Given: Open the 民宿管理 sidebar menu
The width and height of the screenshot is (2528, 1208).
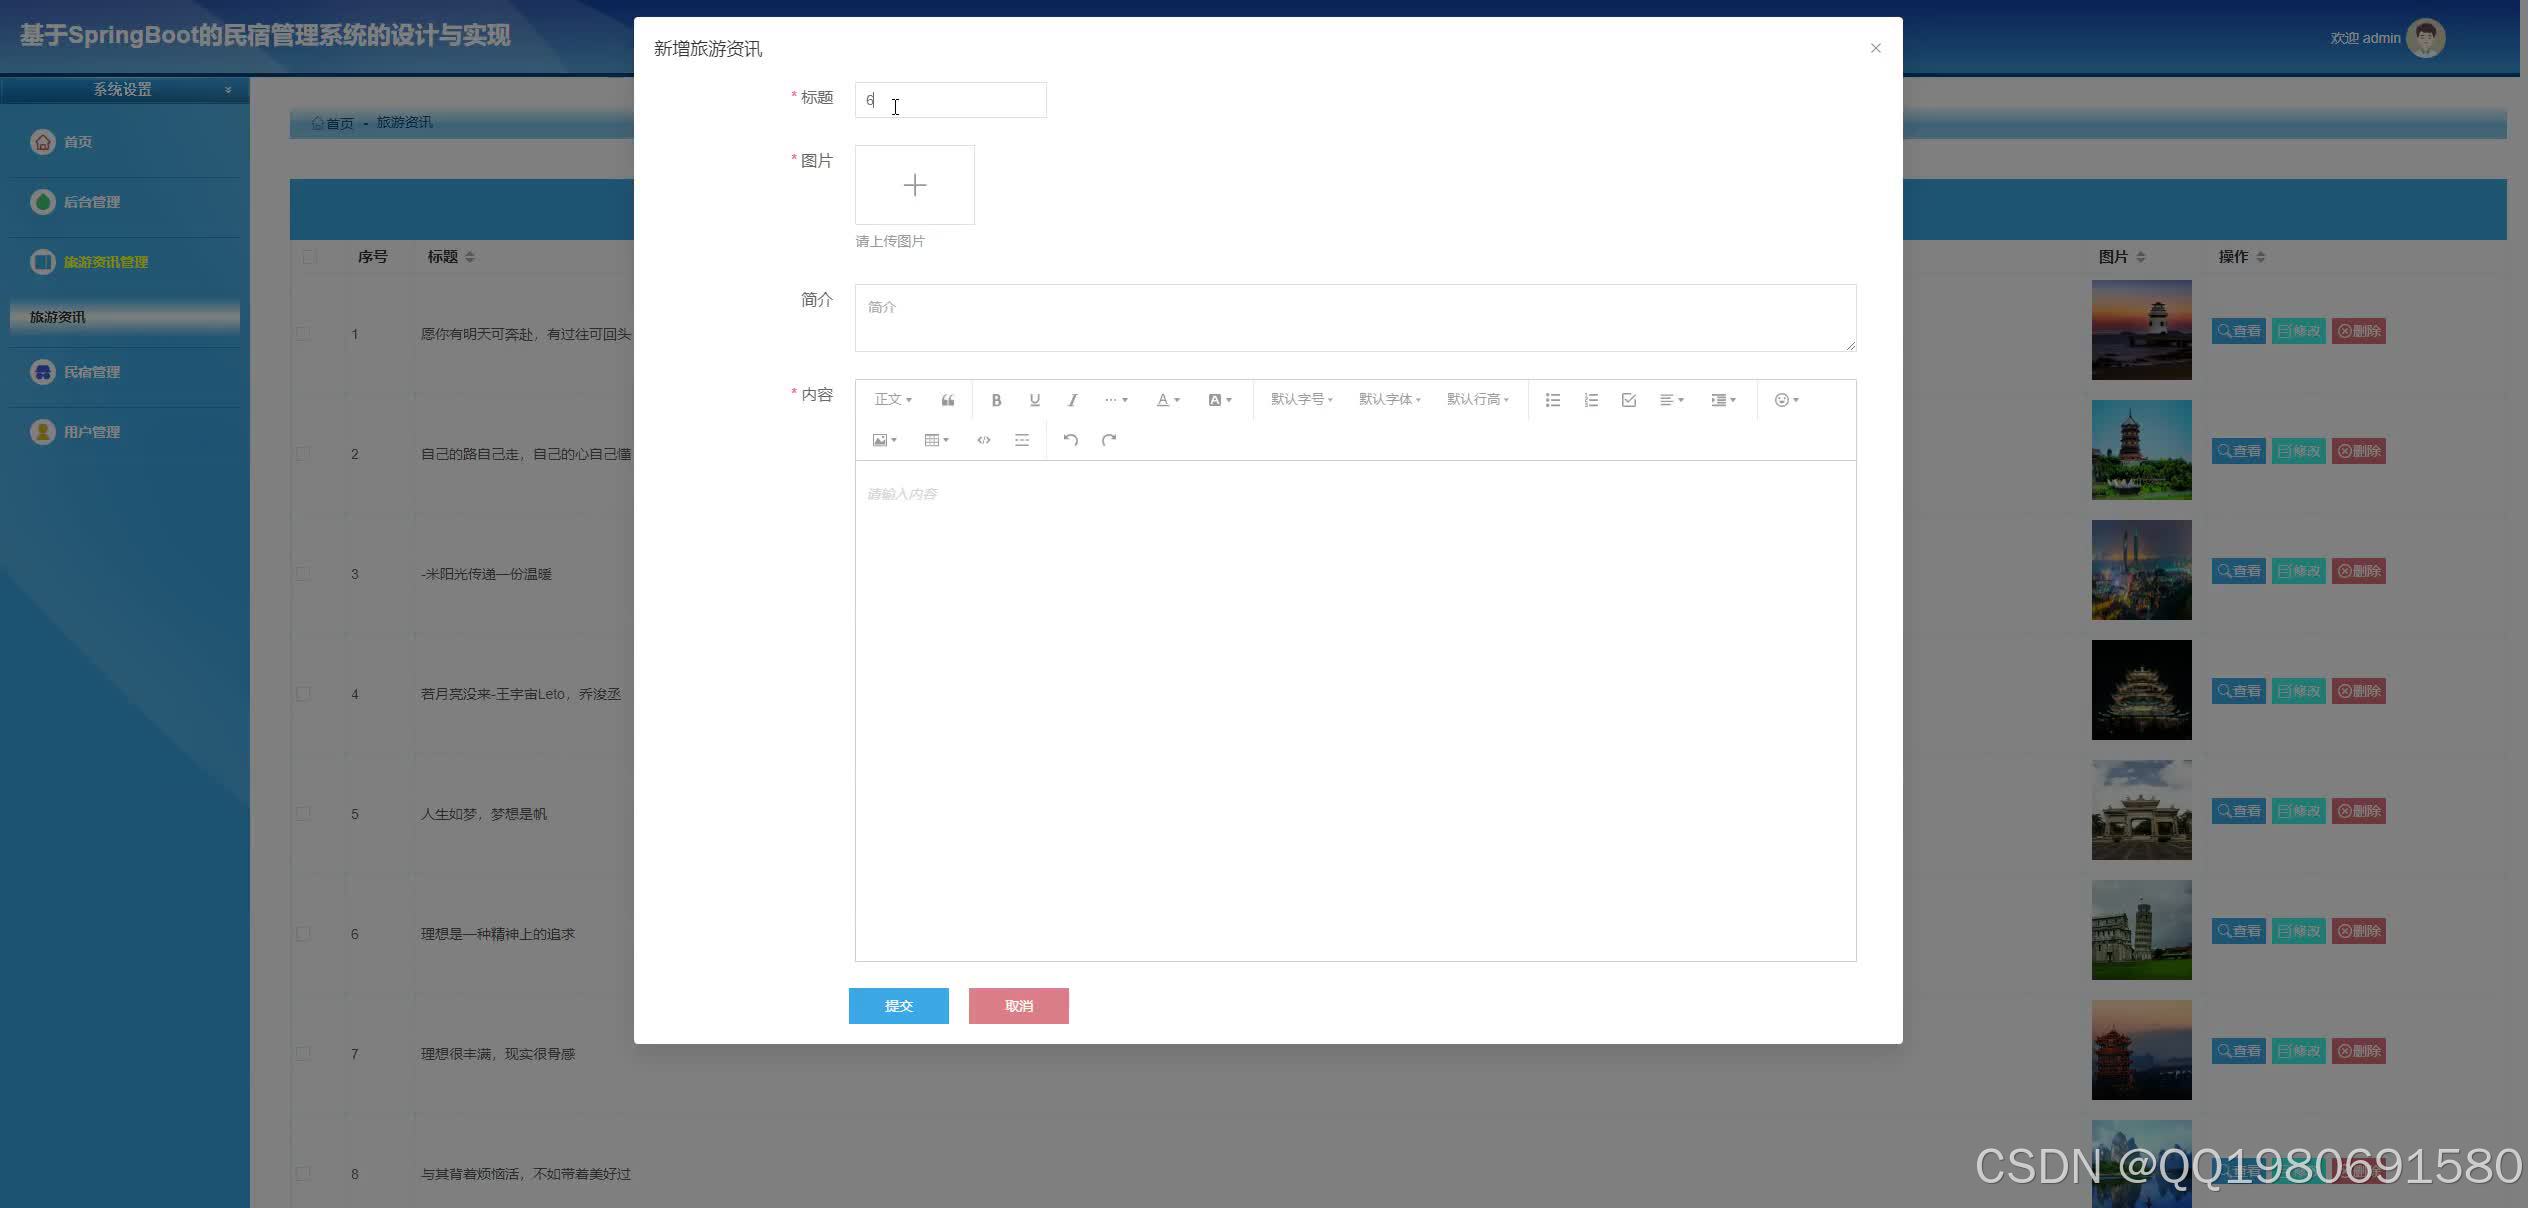Looking at the screenshot, I should coord(91,372).
